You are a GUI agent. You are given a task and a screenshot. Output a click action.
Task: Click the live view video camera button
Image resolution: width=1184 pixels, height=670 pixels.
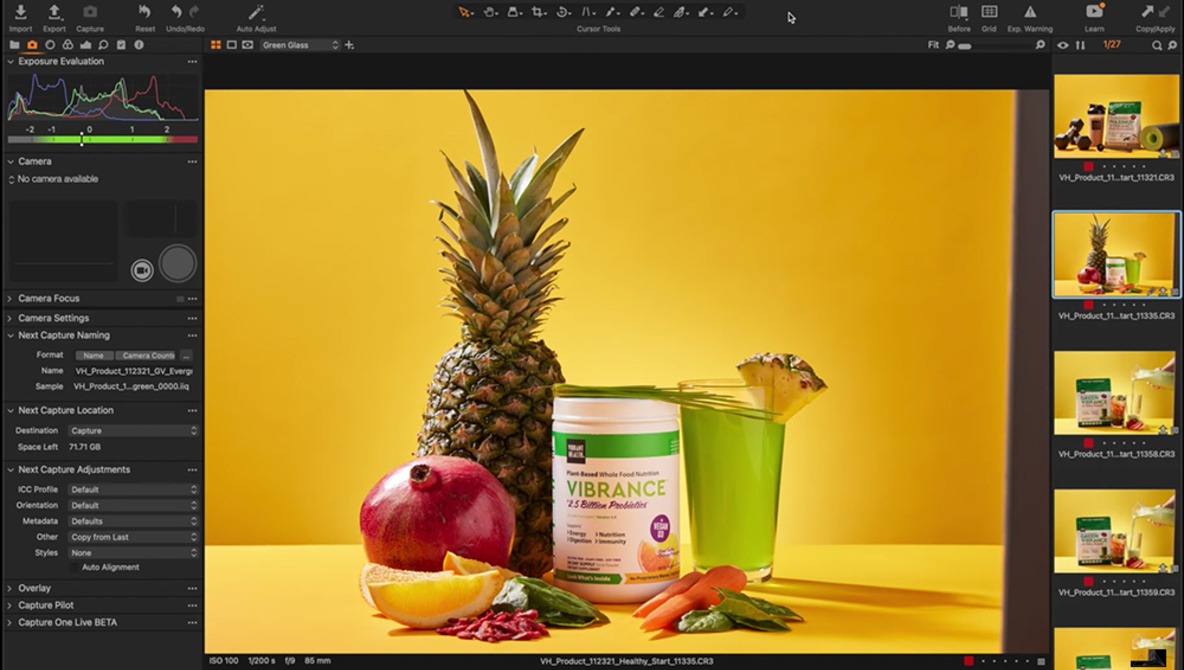click(x=141, y=270)
